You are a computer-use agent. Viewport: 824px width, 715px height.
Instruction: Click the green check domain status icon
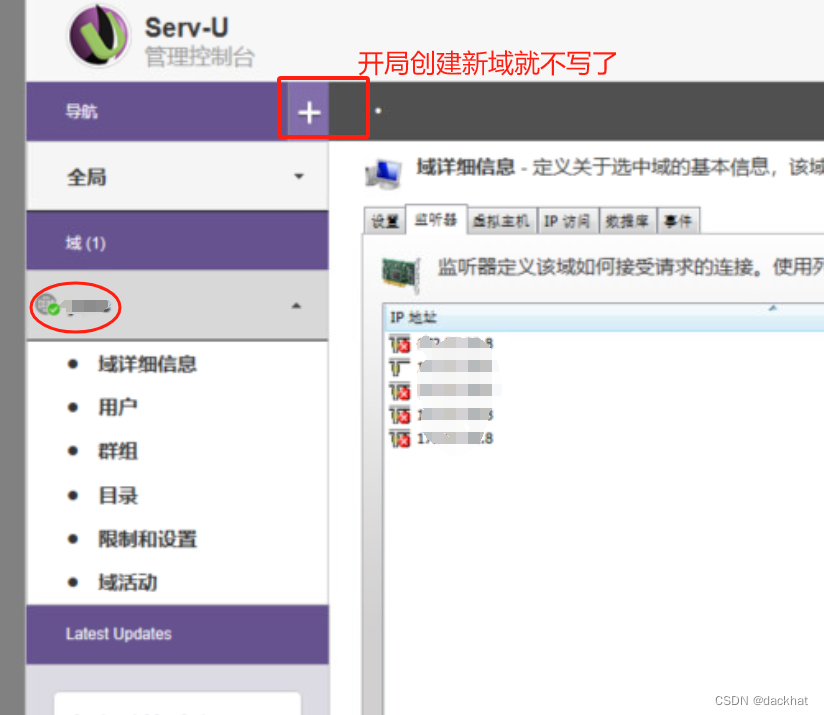(49, 303)
